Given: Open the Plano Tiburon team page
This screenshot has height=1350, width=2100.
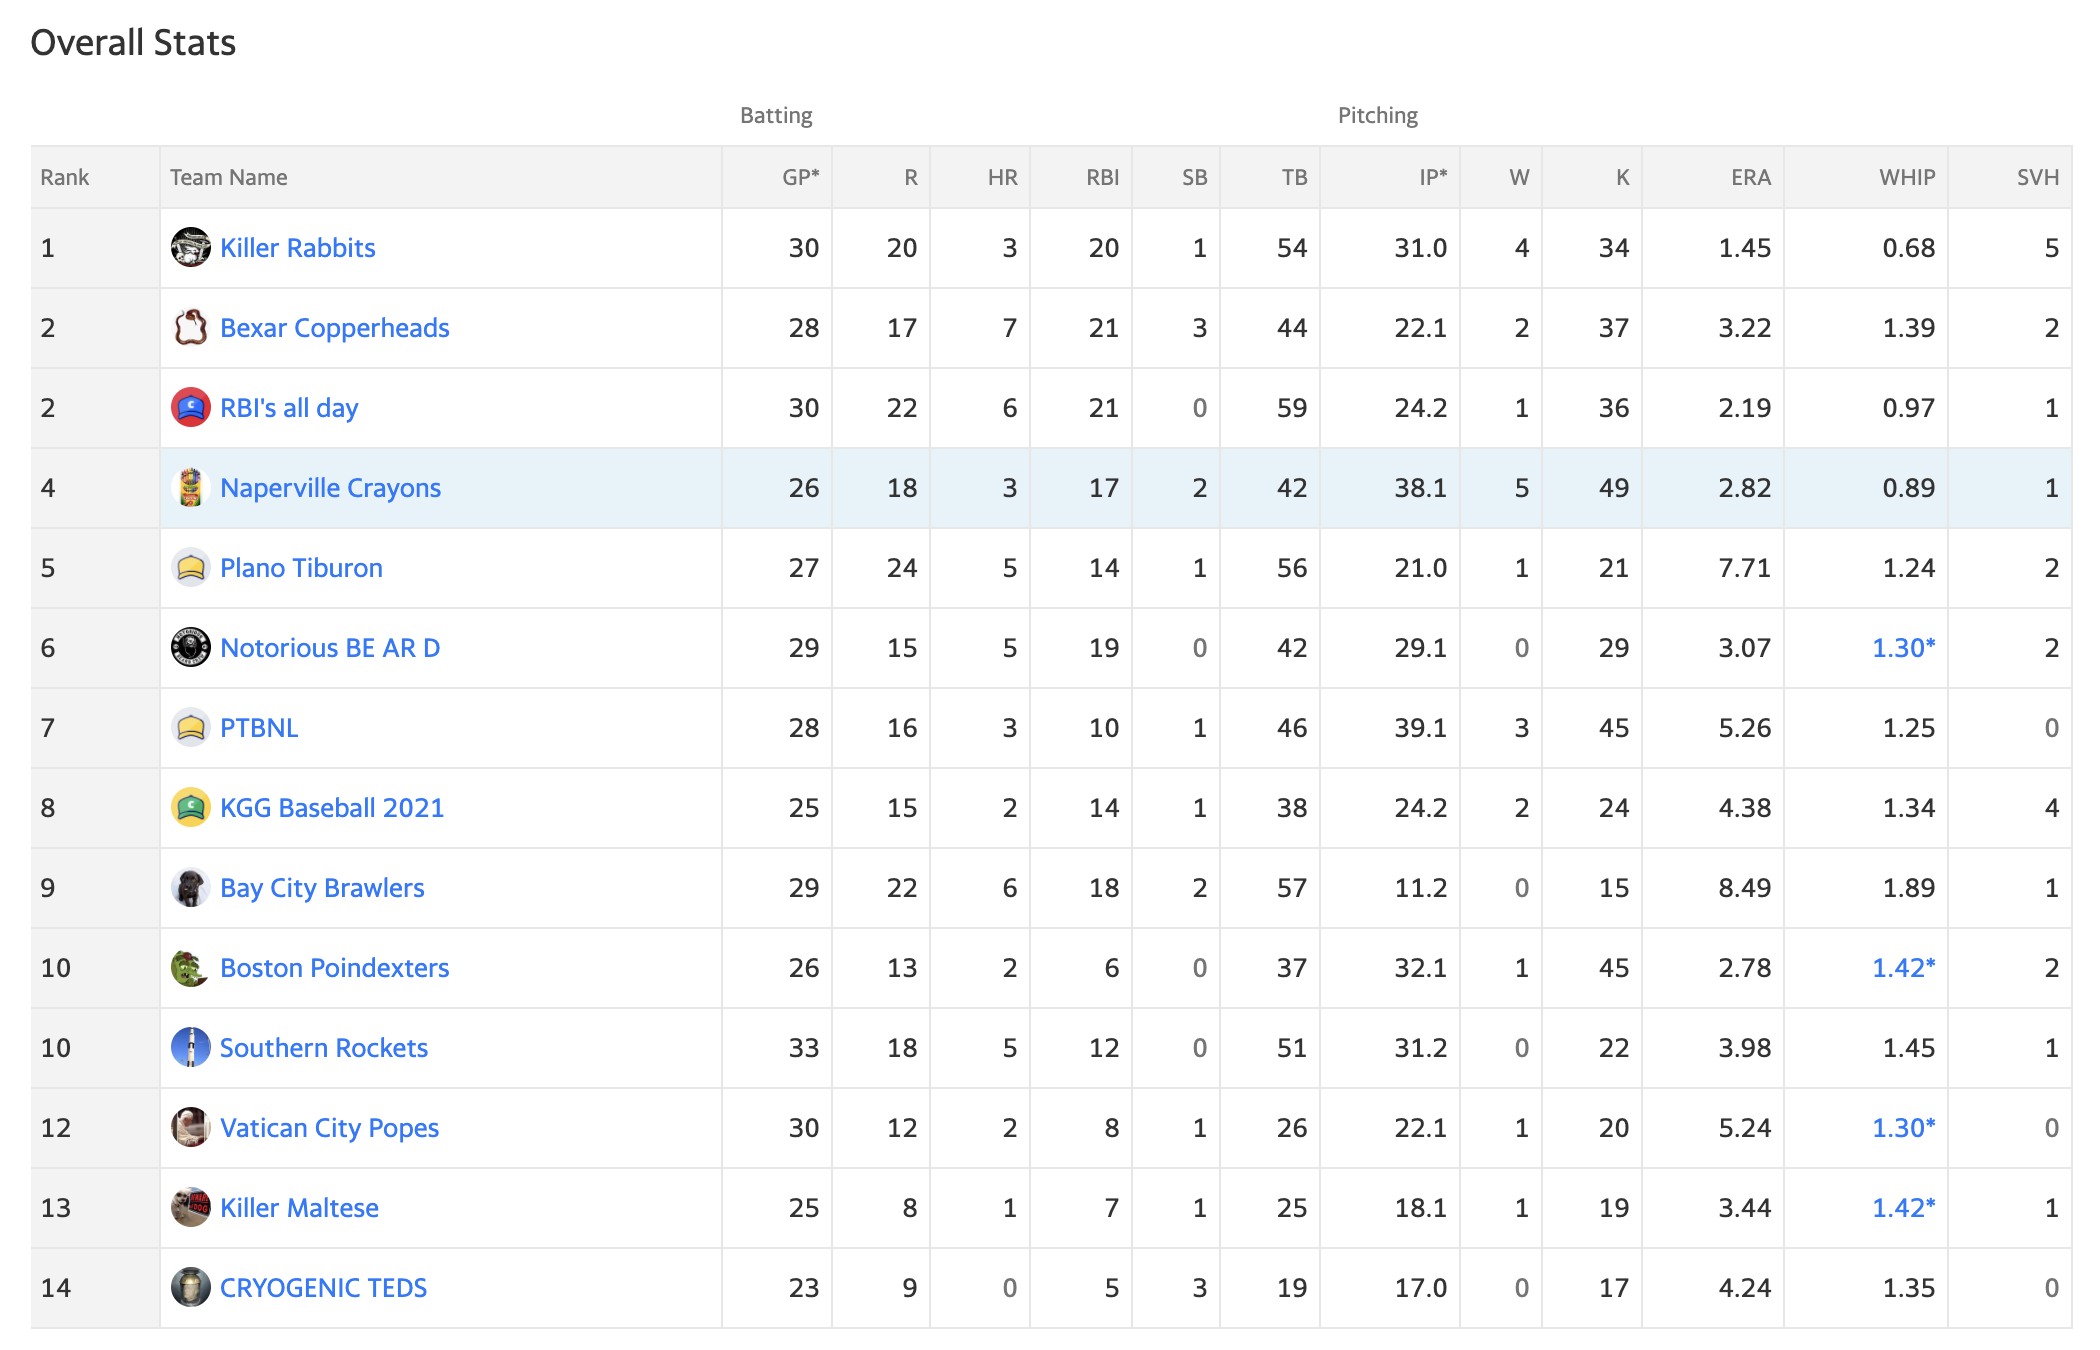Looking at the screenshot, I should [301, 568].
